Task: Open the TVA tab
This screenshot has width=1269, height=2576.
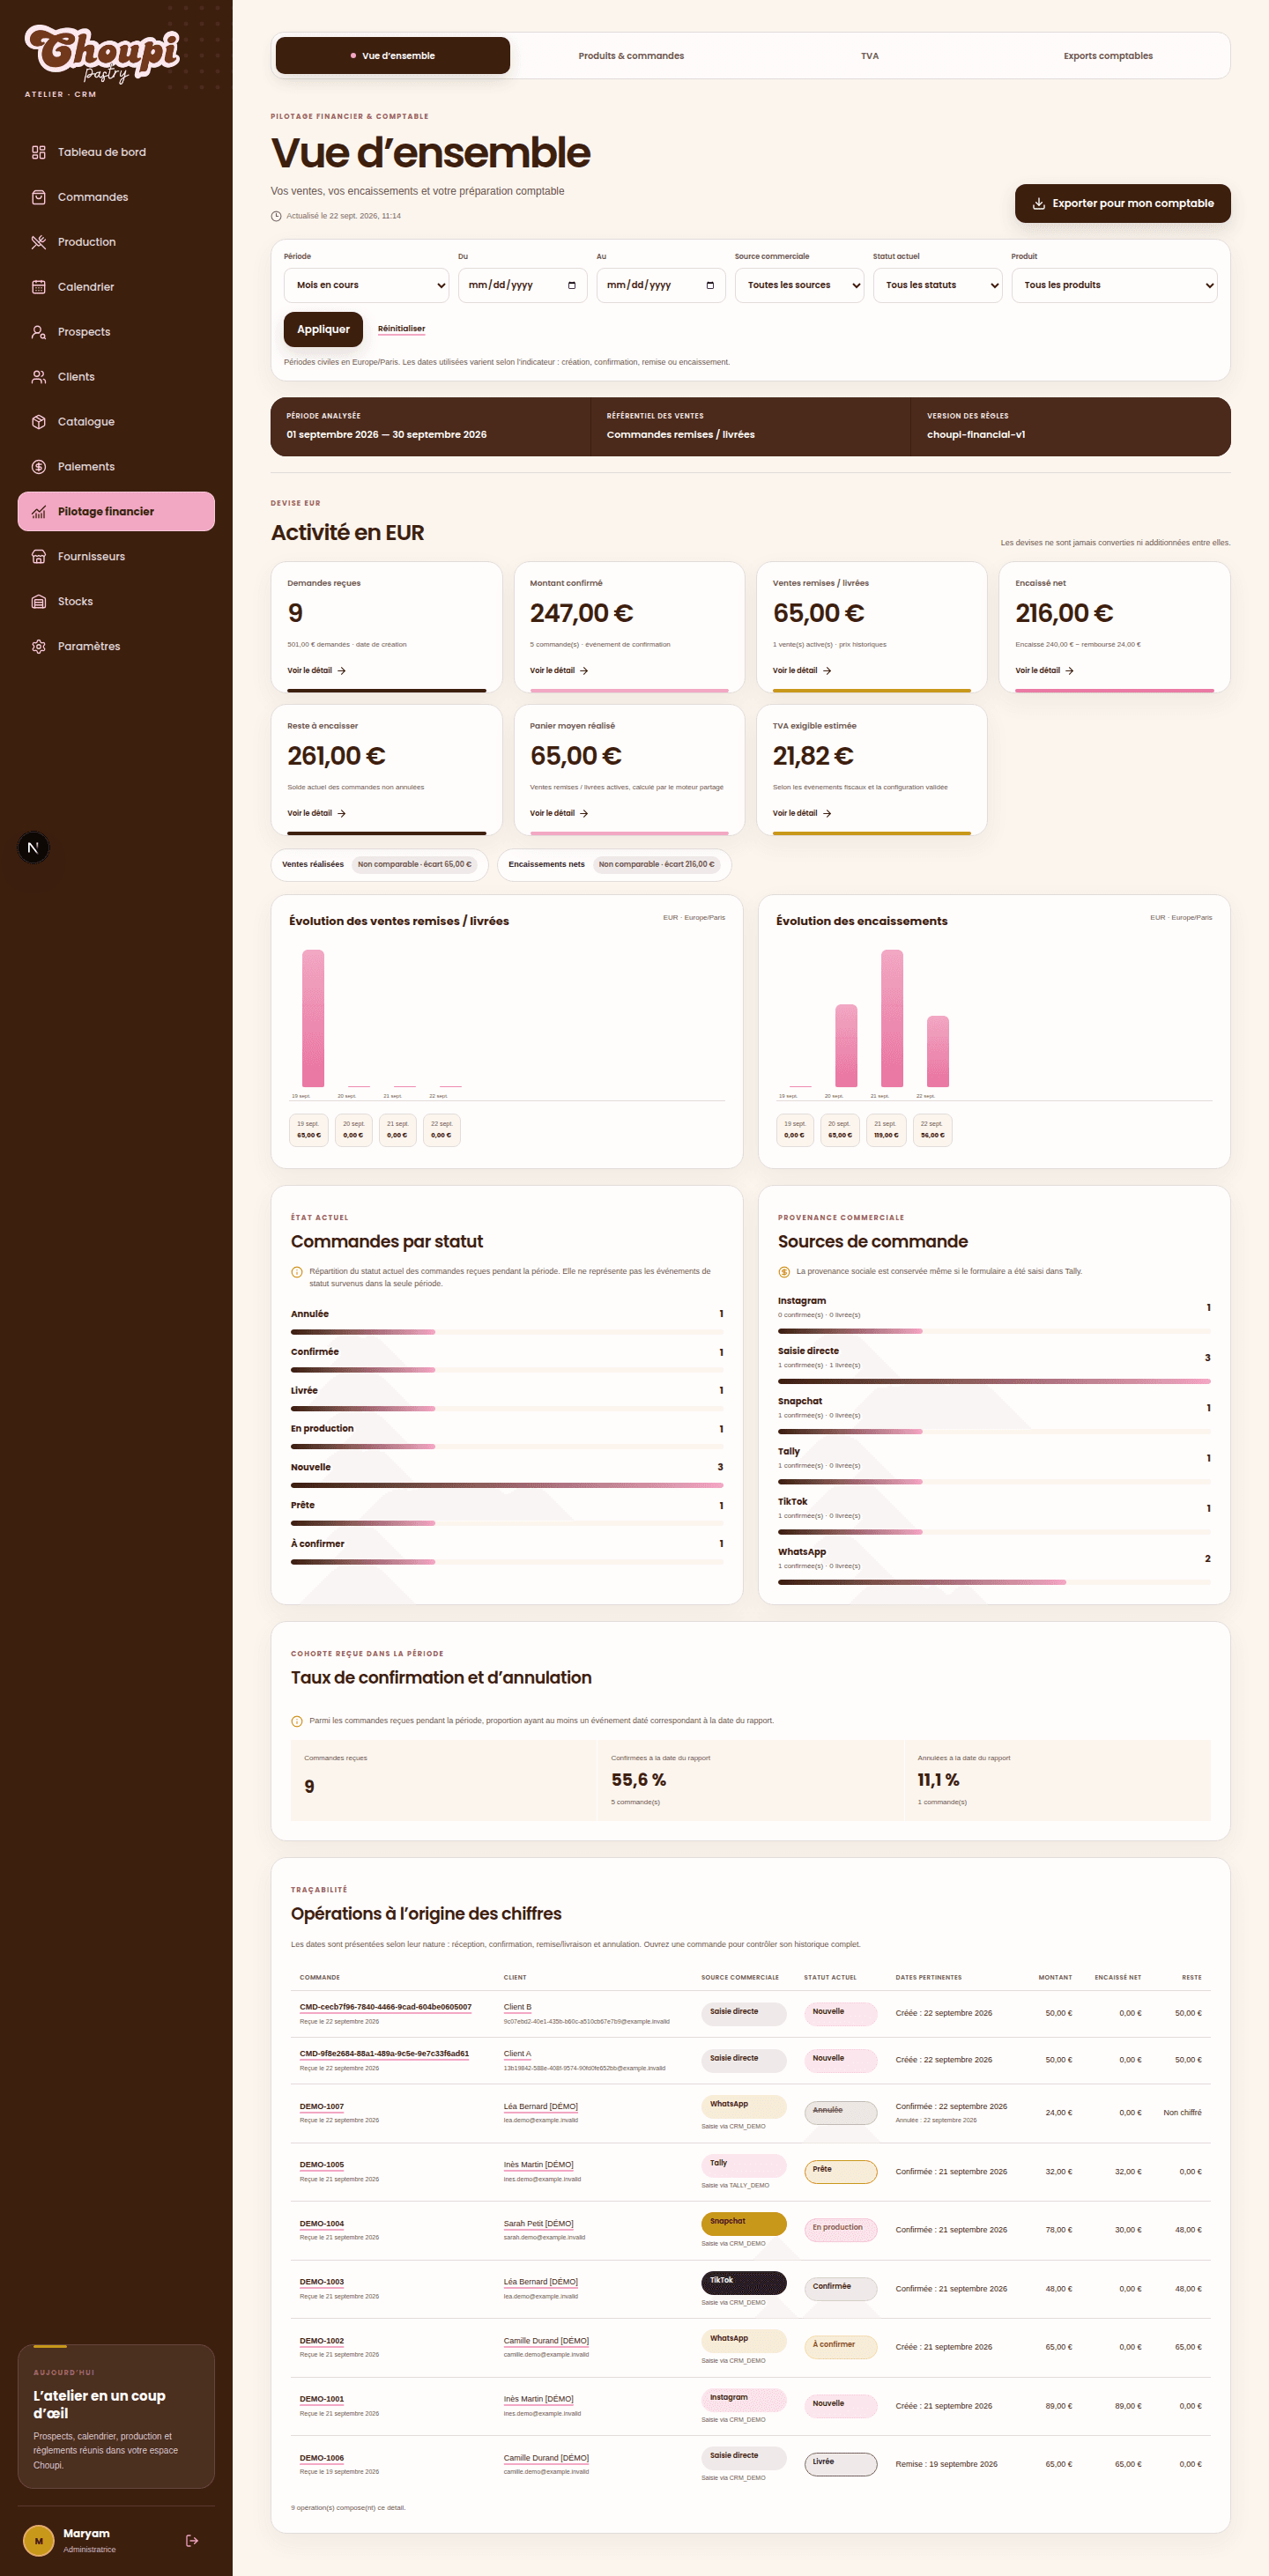Action: 870,56
